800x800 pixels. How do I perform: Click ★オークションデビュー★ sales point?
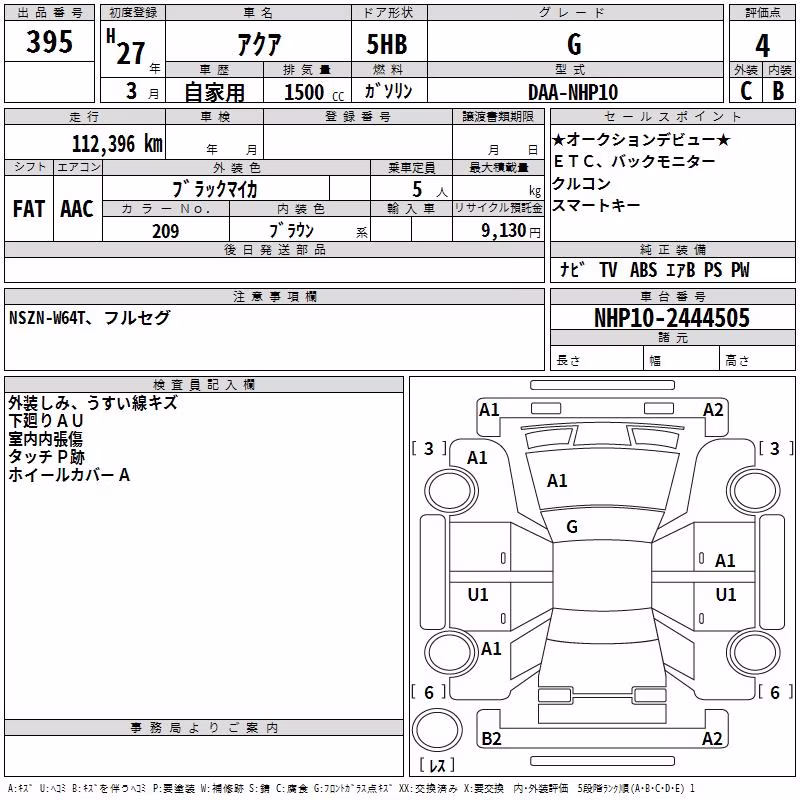coord(641,139)
